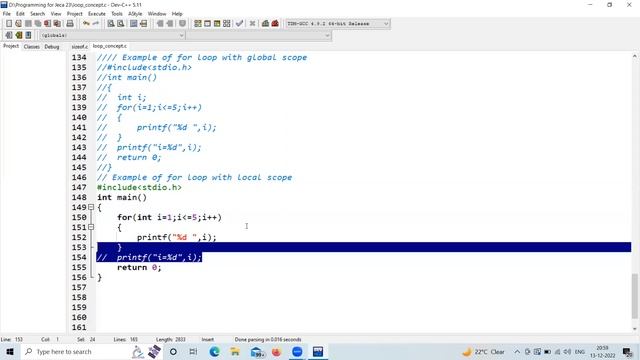Viewport: 640px width, 360px height.
Task: Click the scroll up arrow of editor
Action: pos(635,56)
